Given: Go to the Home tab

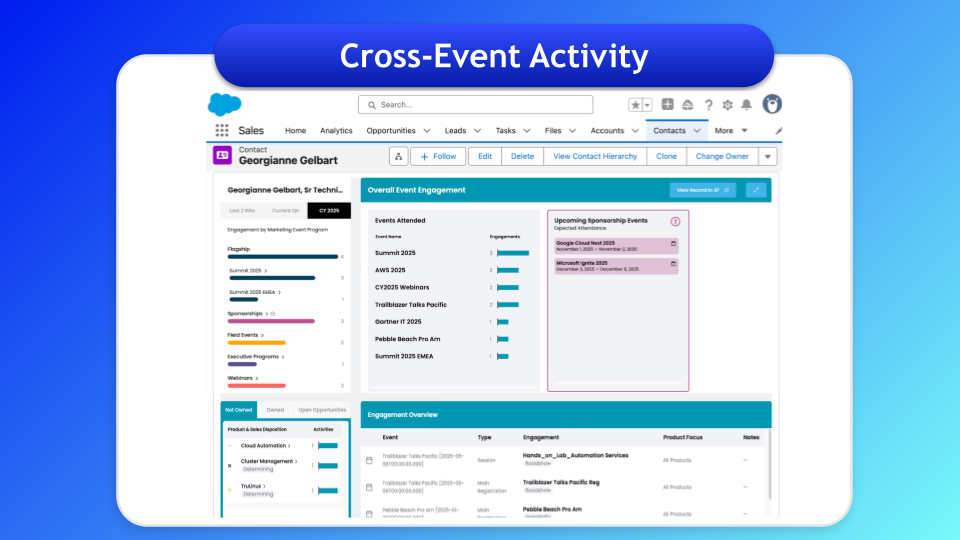Looking at the screenshot, I should tap(295, 130).
